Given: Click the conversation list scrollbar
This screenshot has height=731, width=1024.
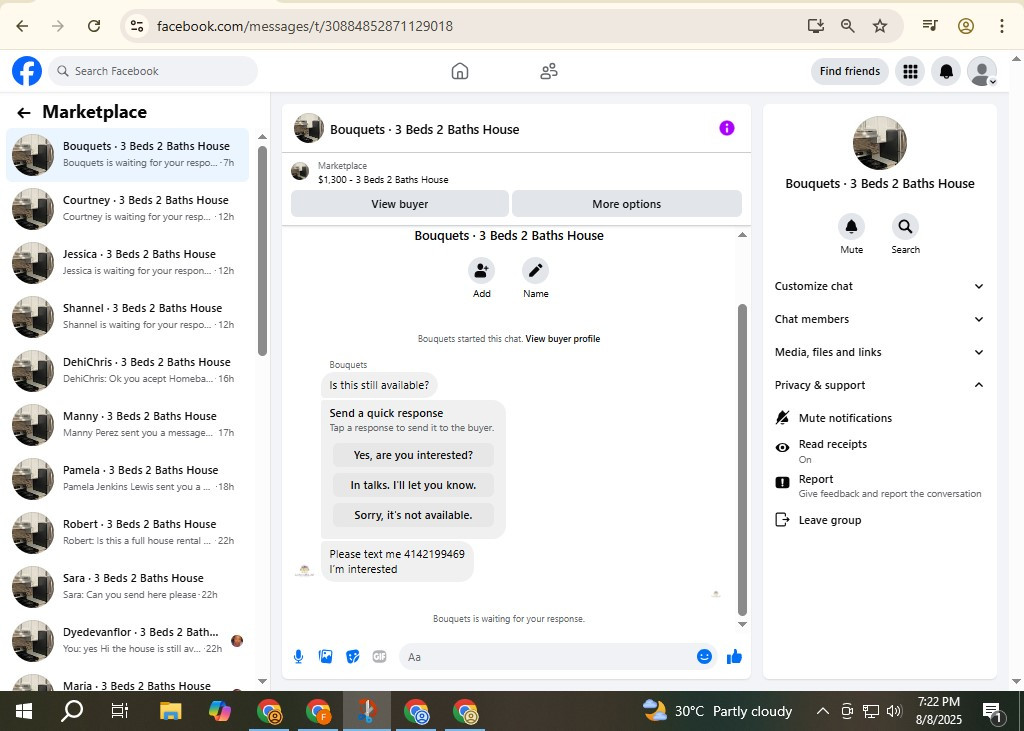Looking at the screenshot, I should 262,250.
